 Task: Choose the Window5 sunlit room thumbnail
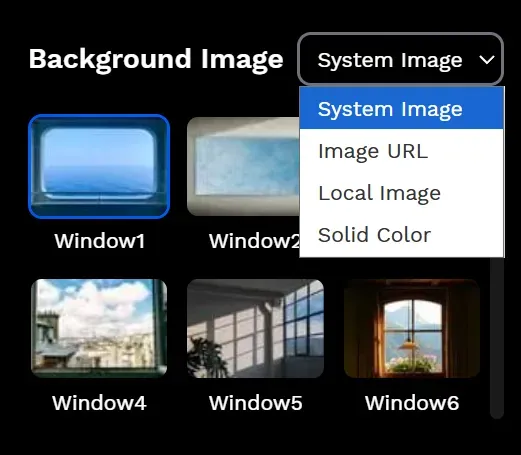(x=255, y=328)
